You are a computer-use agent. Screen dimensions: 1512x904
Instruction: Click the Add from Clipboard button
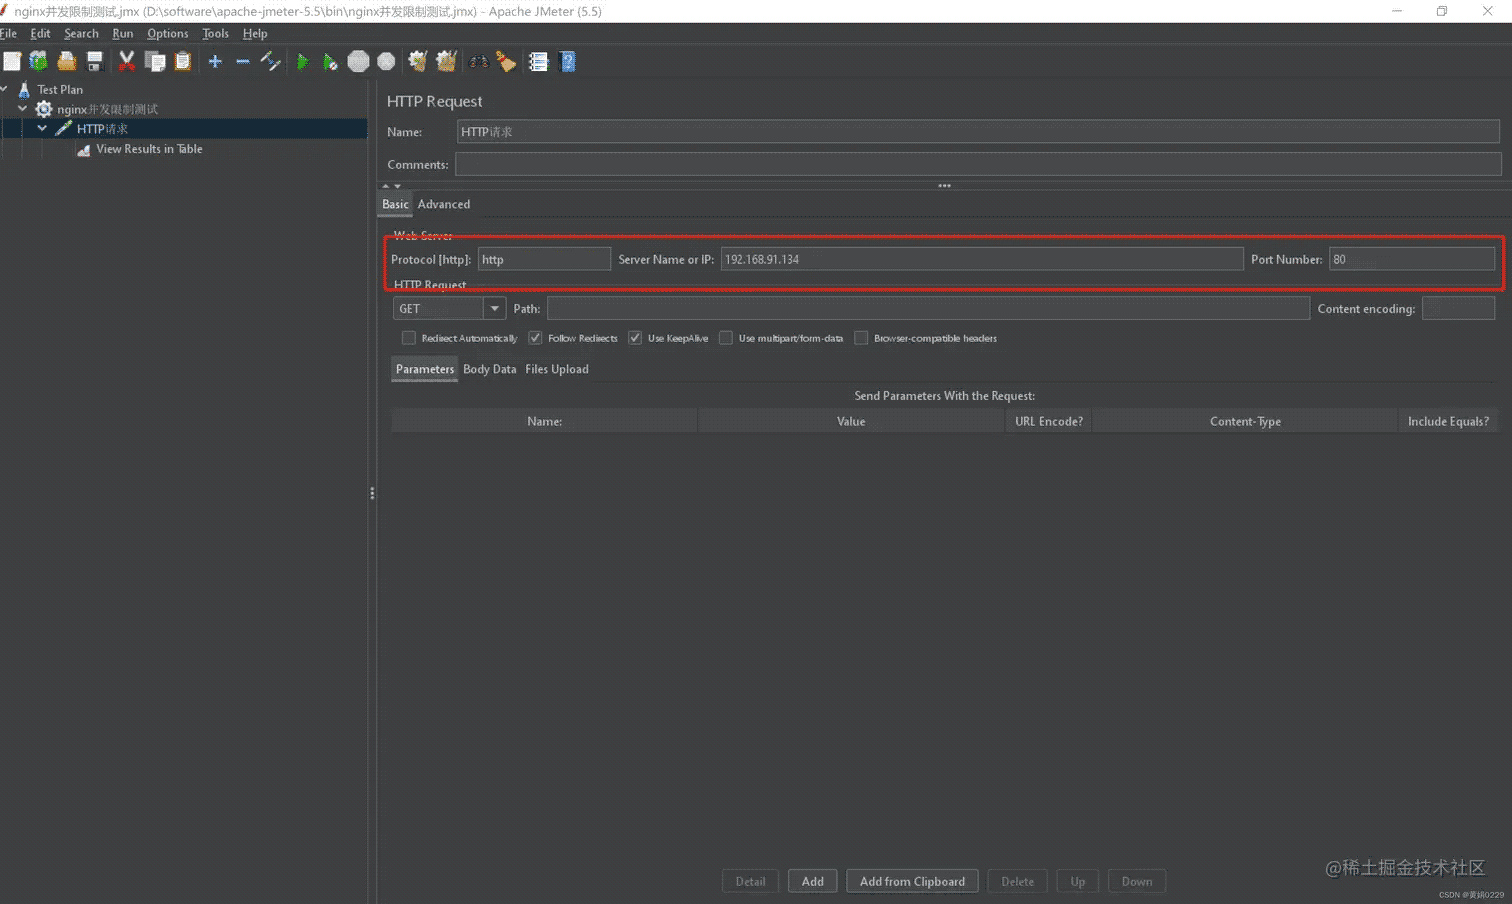coord(912,881)
